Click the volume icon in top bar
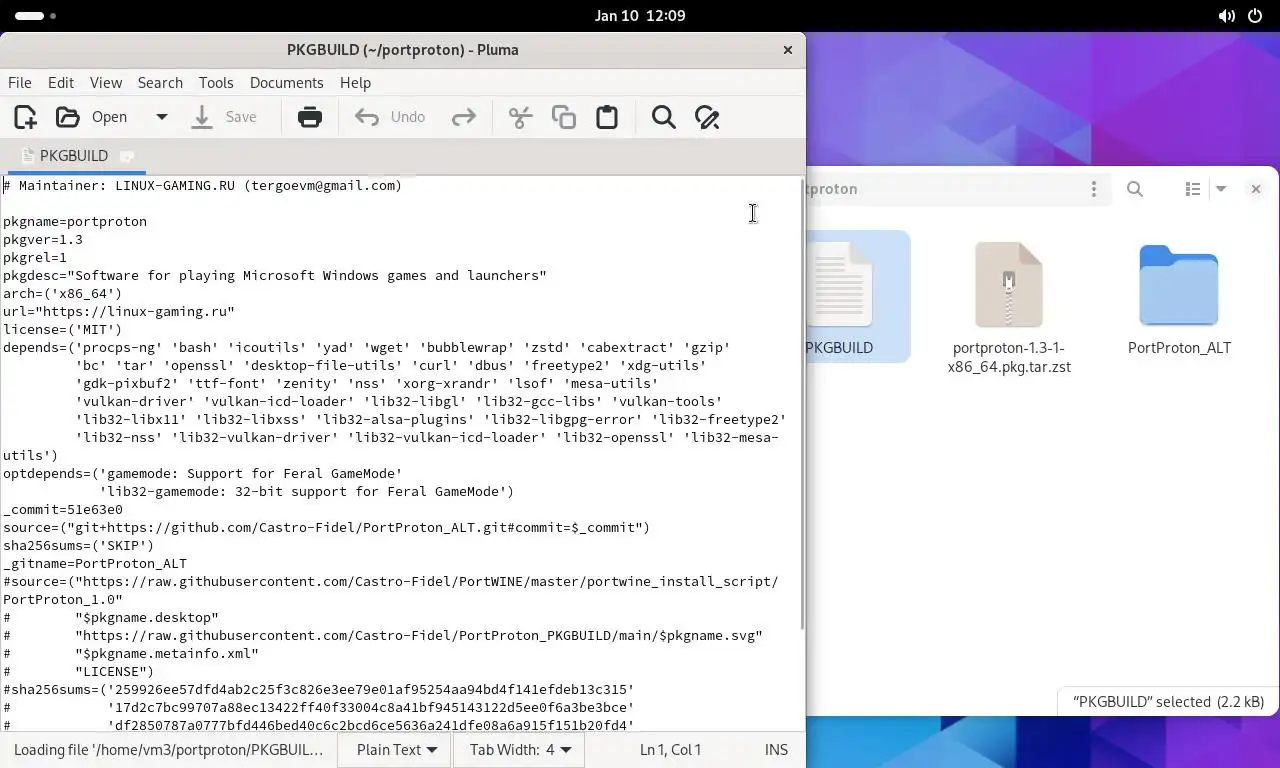 (x=1227, y=16)
